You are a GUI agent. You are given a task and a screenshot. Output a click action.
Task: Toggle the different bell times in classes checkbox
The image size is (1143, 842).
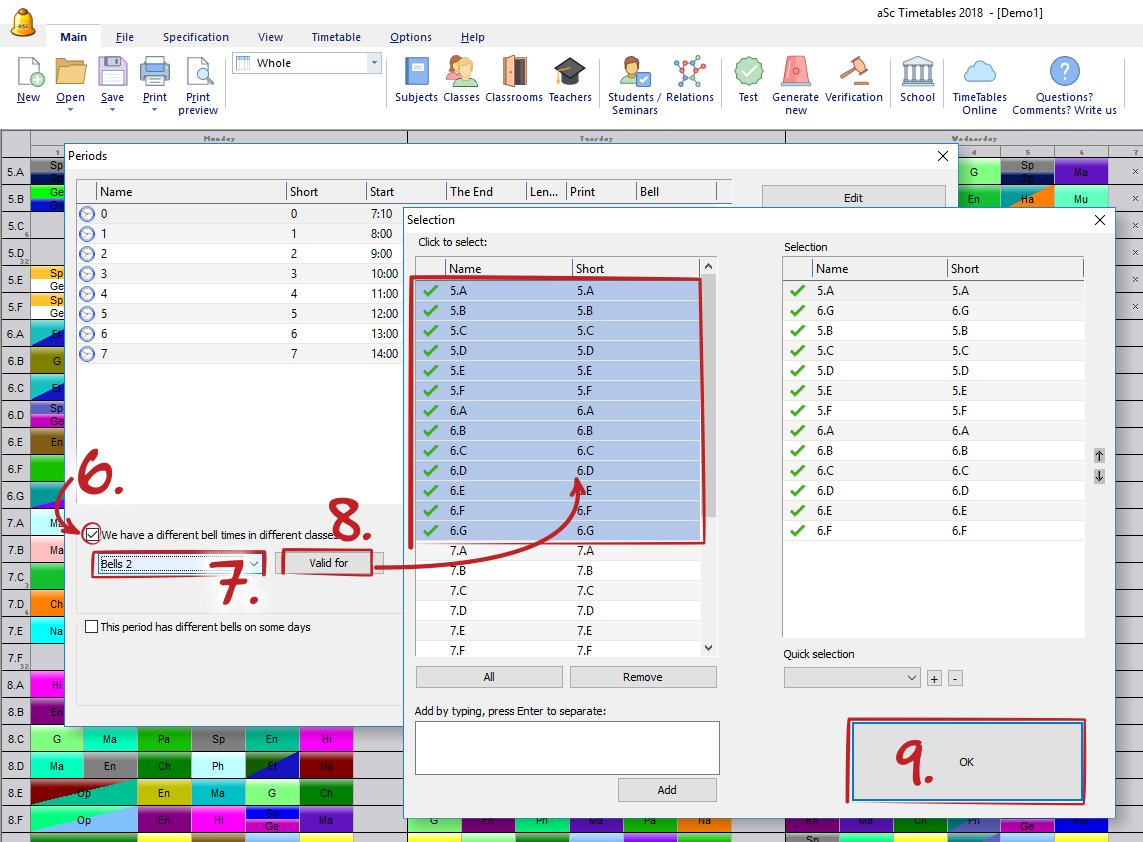tap(92, 534)
